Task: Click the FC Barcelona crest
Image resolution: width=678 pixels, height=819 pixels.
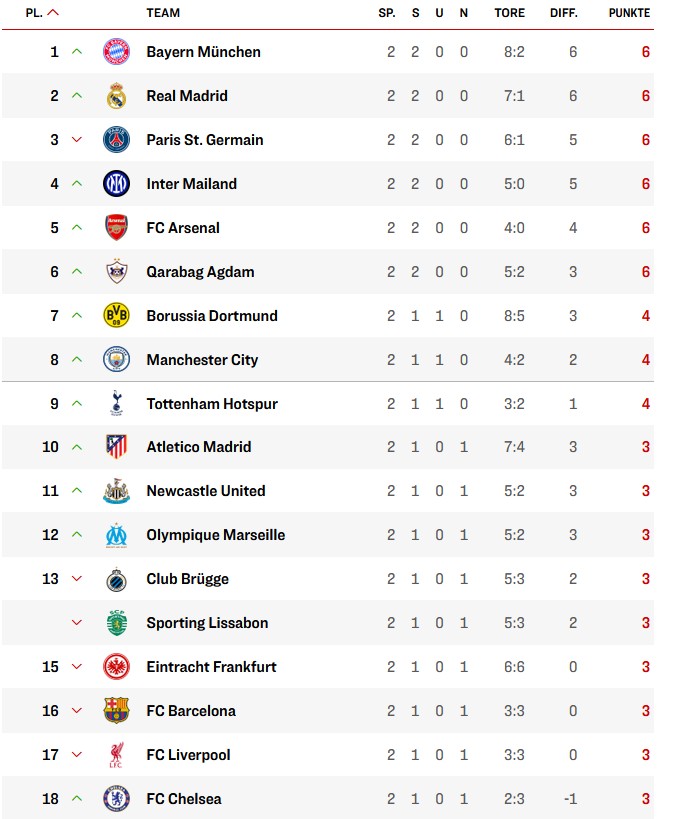Action: click(x=117, y=711)
